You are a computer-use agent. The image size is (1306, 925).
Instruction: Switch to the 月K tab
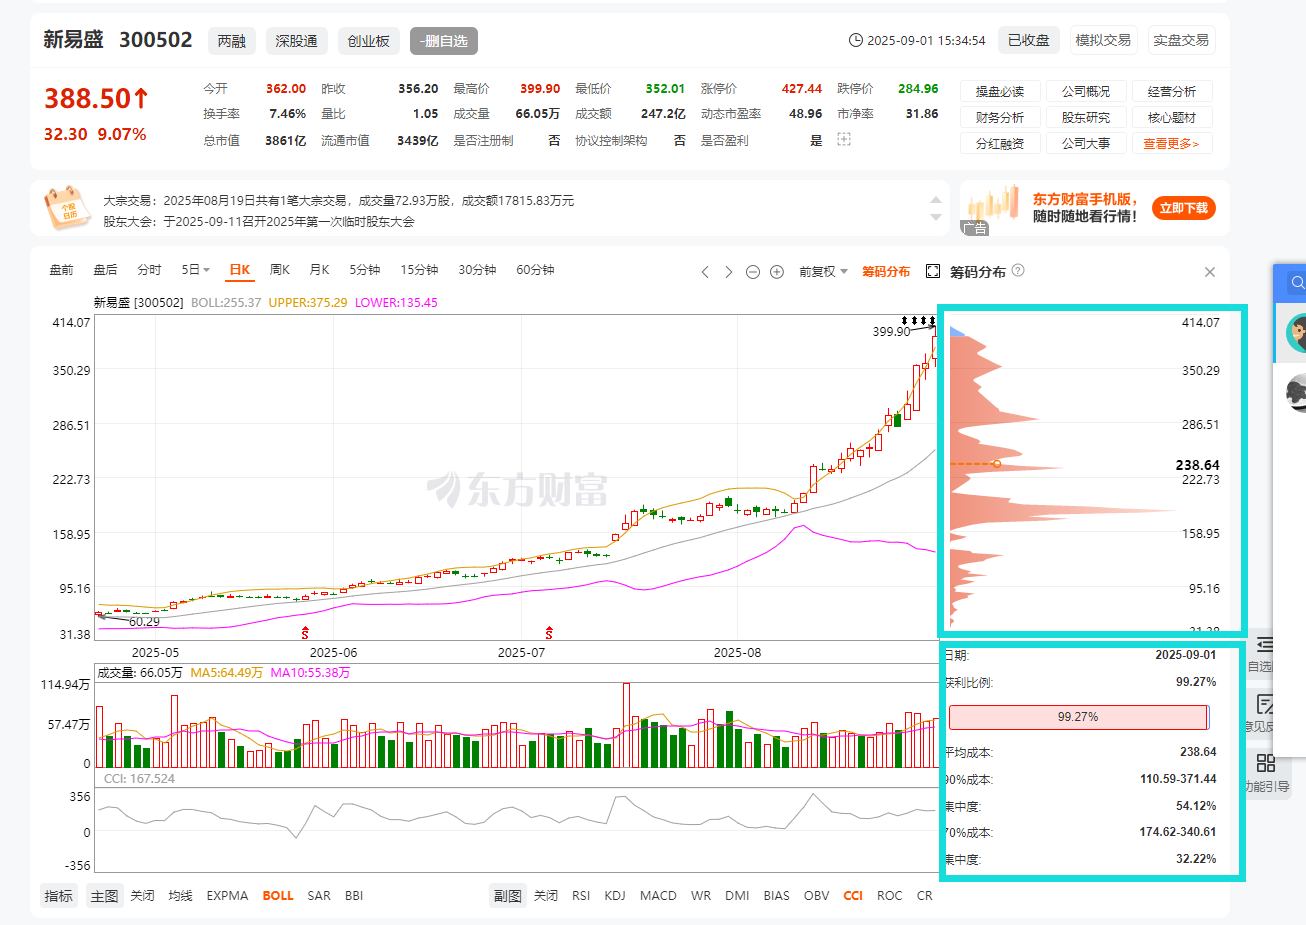coord(319,270)
